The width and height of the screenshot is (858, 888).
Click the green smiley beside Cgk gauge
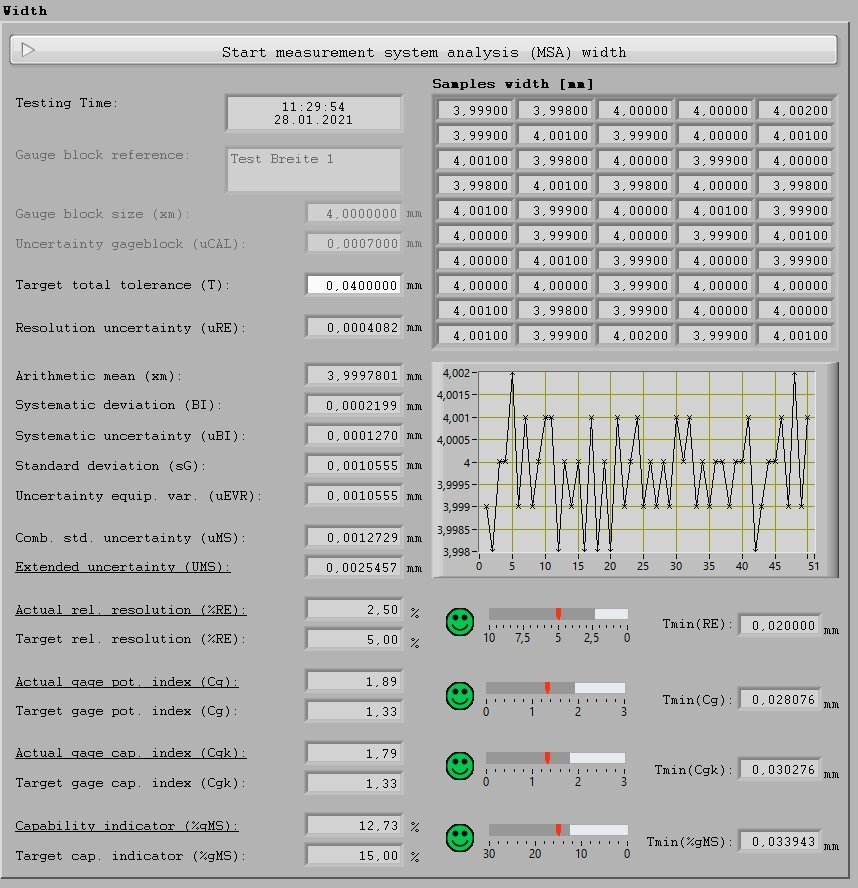click(460, 767)
